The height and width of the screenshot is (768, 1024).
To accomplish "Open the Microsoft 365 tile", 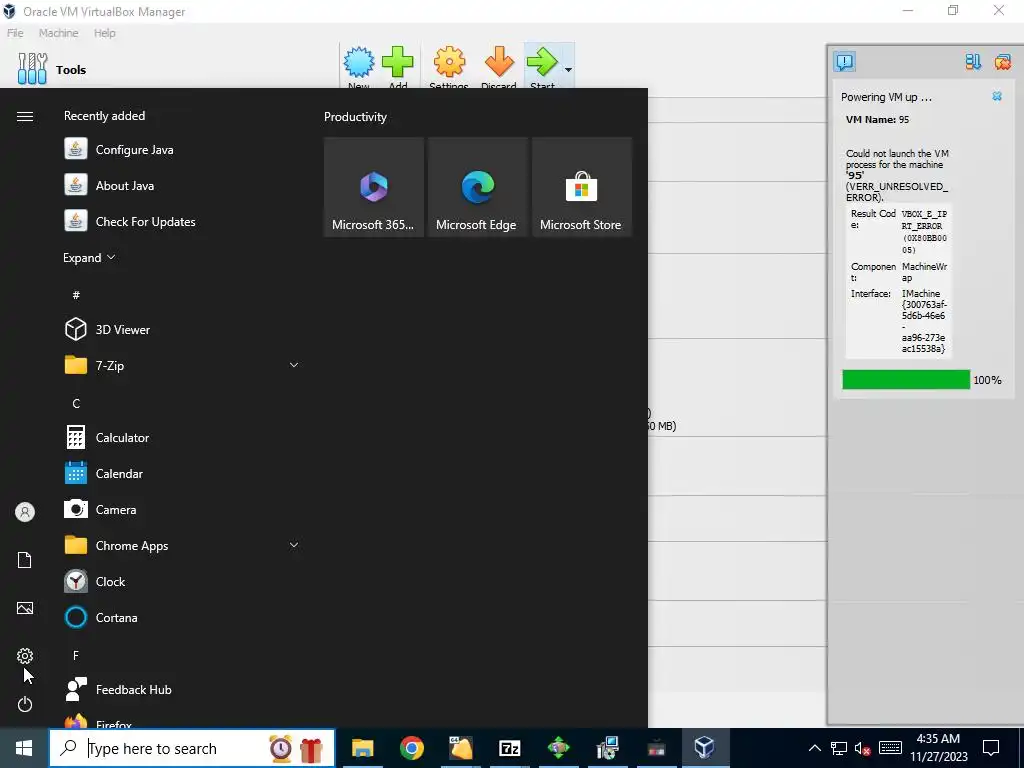I will tap(374, 187).
